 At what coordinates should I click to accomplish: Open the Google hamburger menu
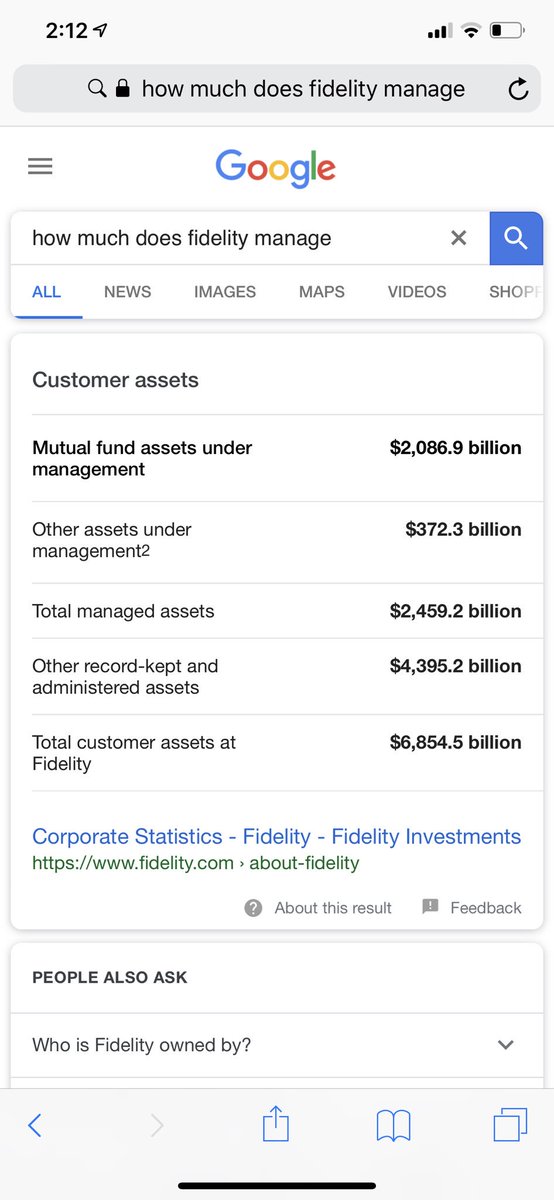(40, 167)
